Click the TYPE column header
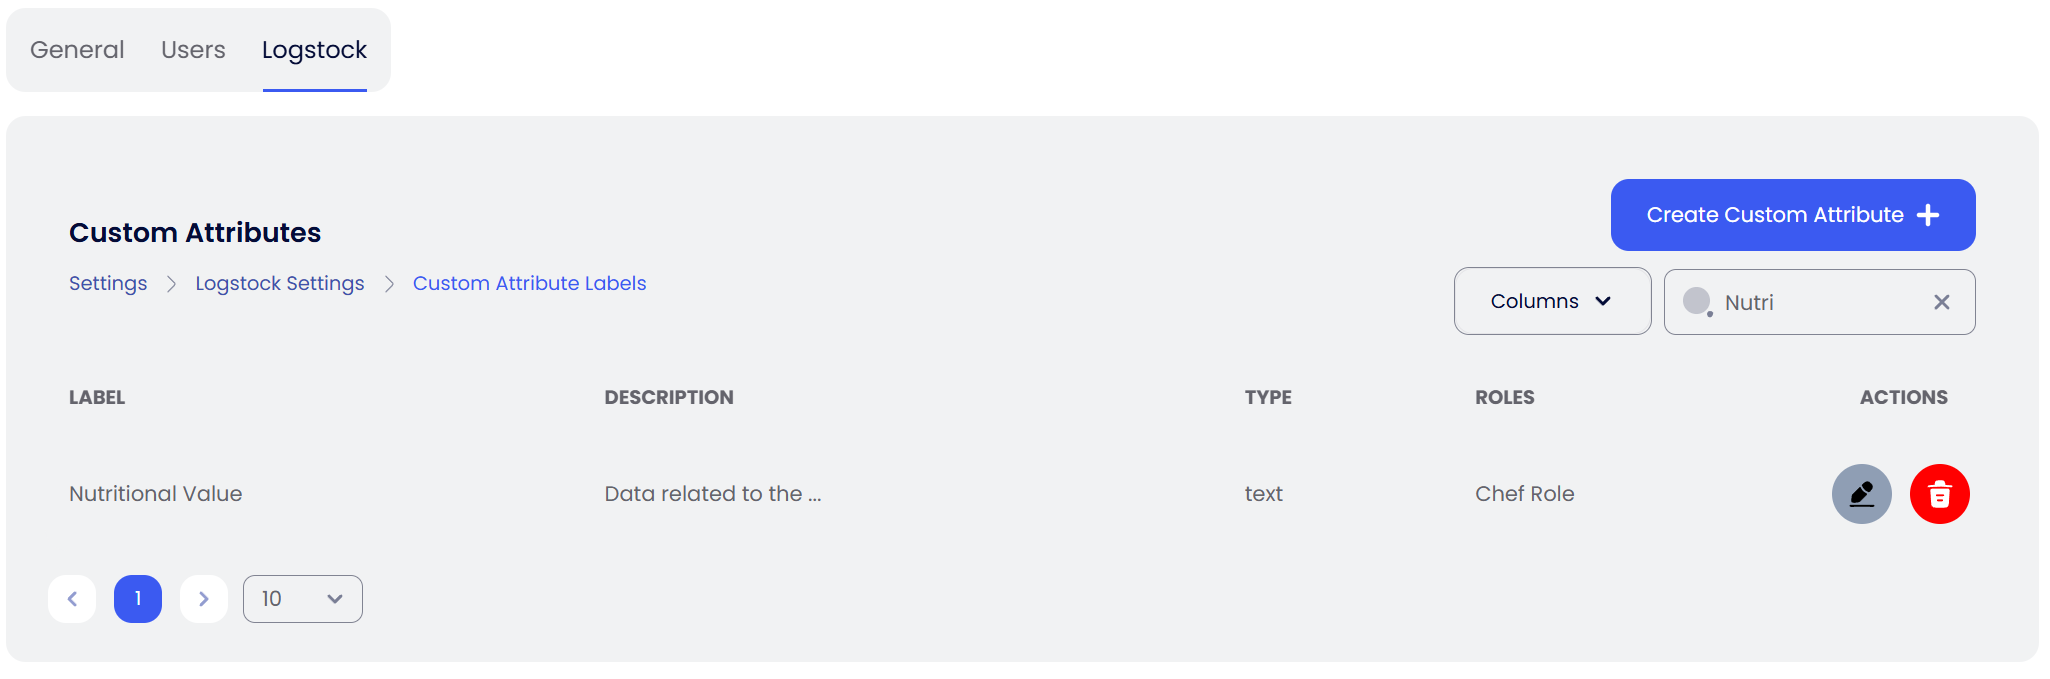This screenshot has height=679, width=2050. click(x=1267, y=397)
